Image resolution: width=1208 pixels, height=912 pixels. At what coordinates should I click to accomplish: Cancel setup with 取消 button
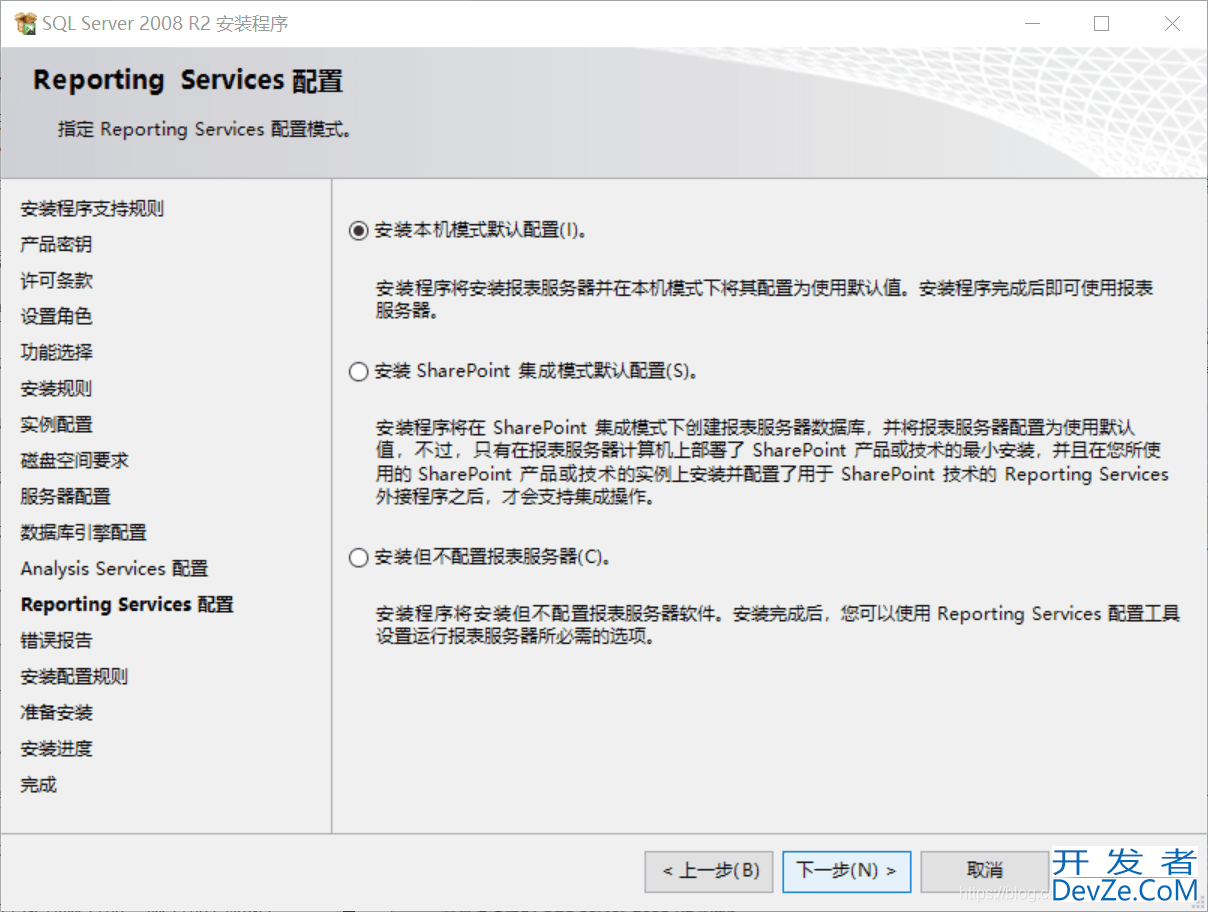click(984, 871)
